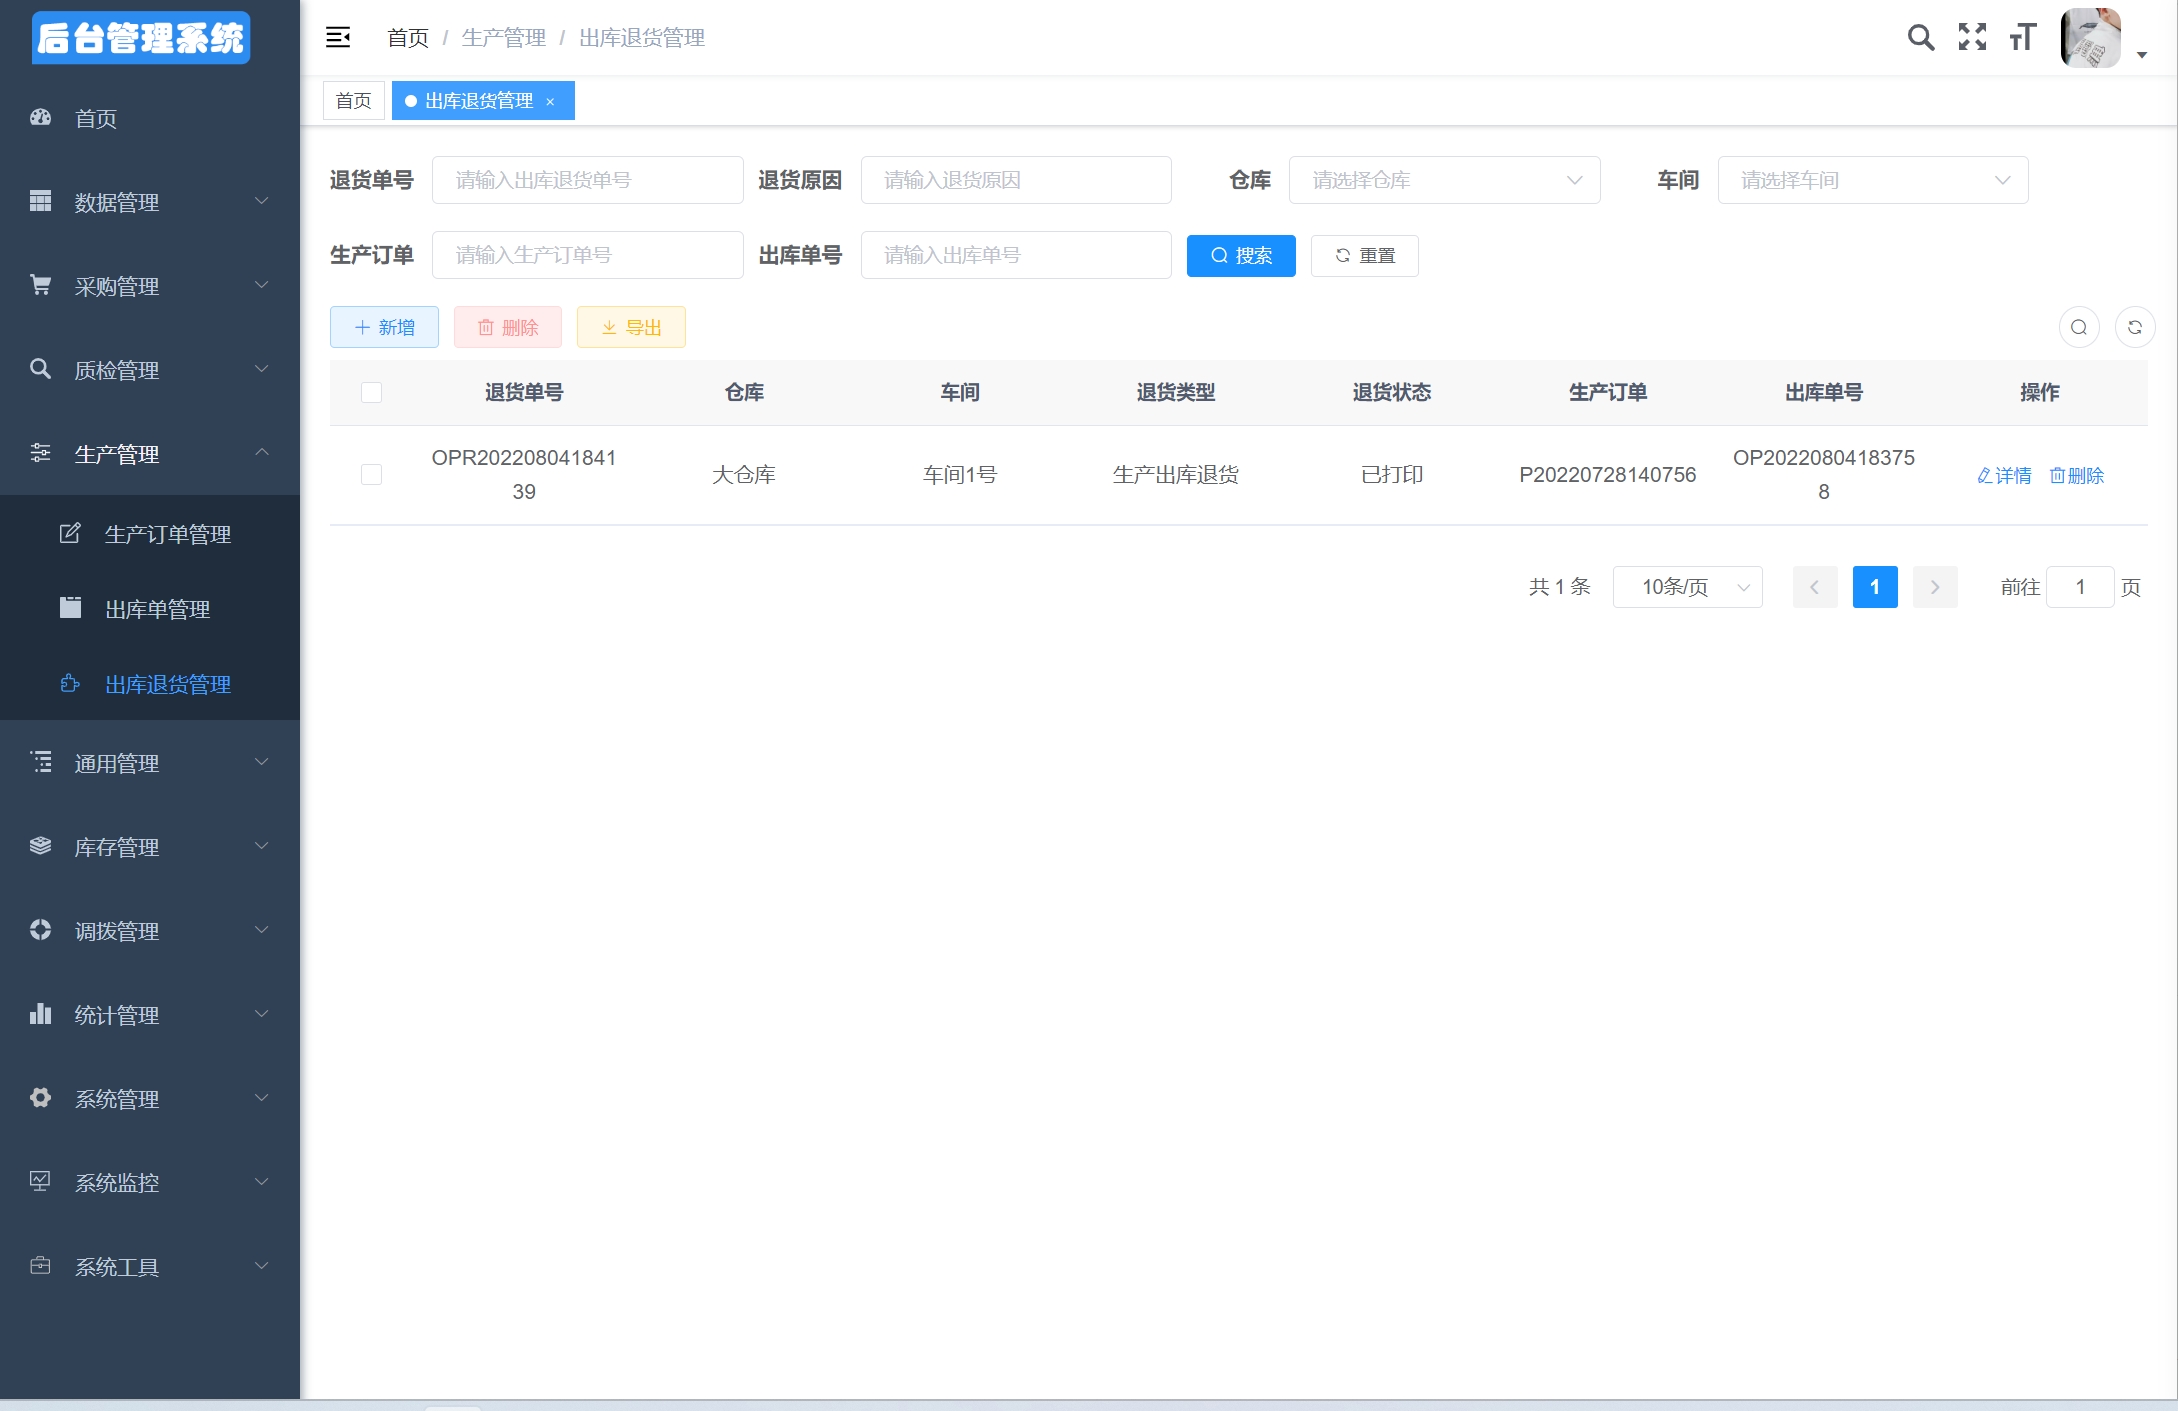Open the 车间 select dropdown

pyautogui.click(x=1872, y=180)
